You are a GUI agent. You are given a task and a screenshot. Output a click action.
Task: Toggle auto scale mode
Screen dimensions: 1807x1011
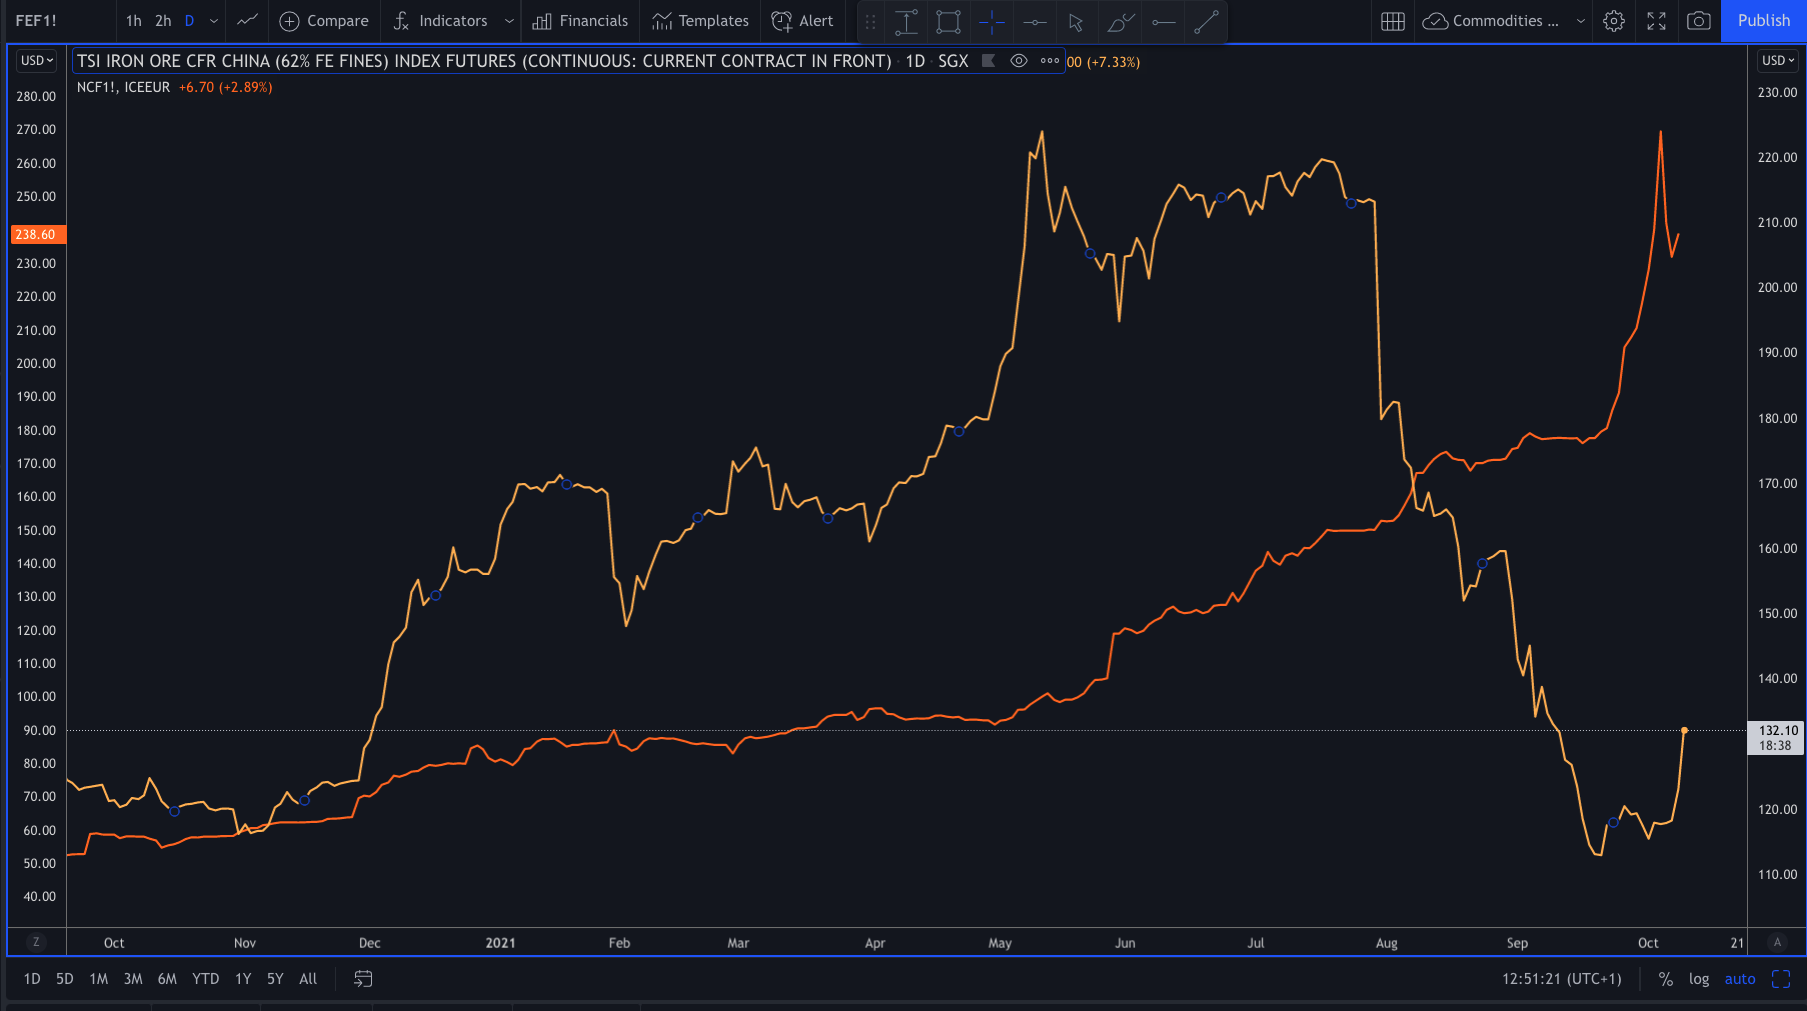[1739, 979]
